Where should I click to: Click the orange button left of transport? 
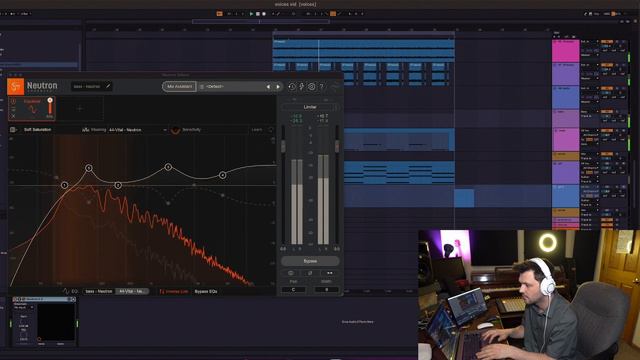(220, 14)
